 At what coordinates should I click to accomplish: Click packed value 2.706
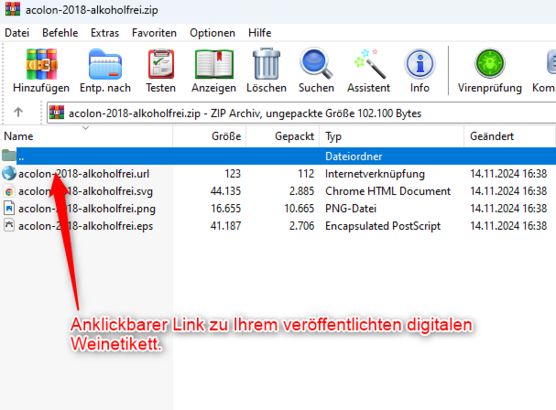point(302,226)
